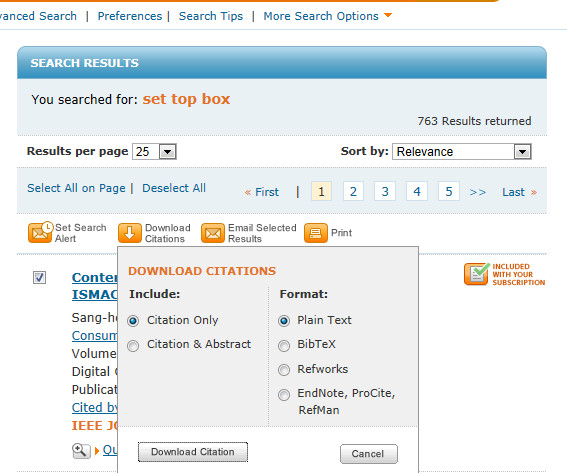Uncheck the first search result checkbox

39,278
